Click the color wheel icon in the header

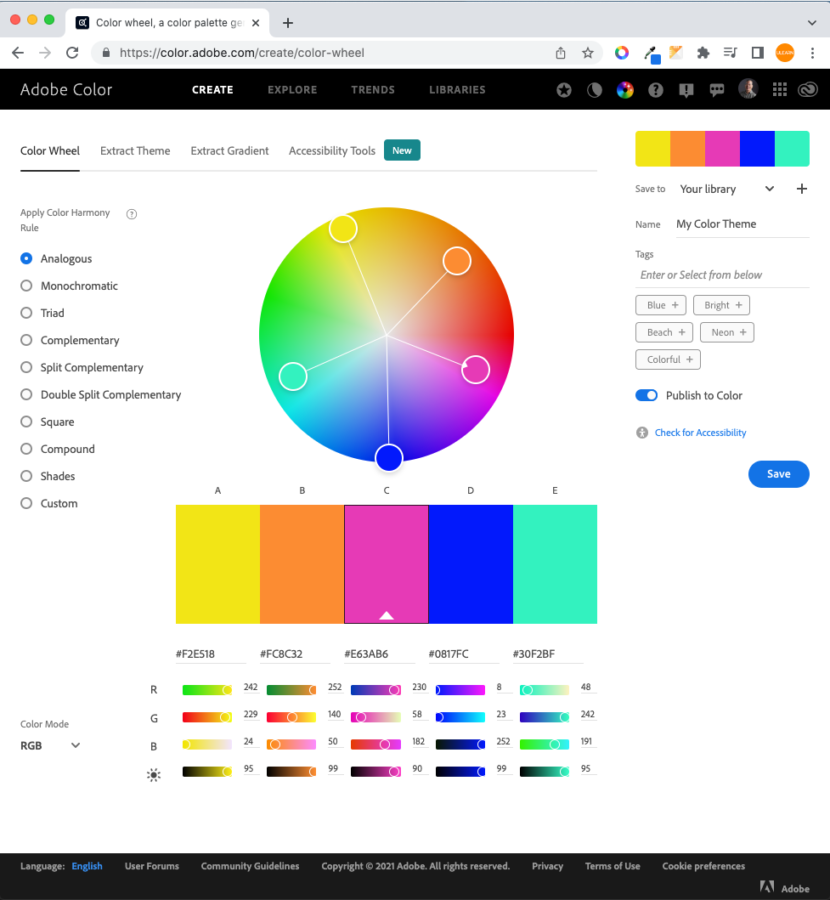click(625, 89)
